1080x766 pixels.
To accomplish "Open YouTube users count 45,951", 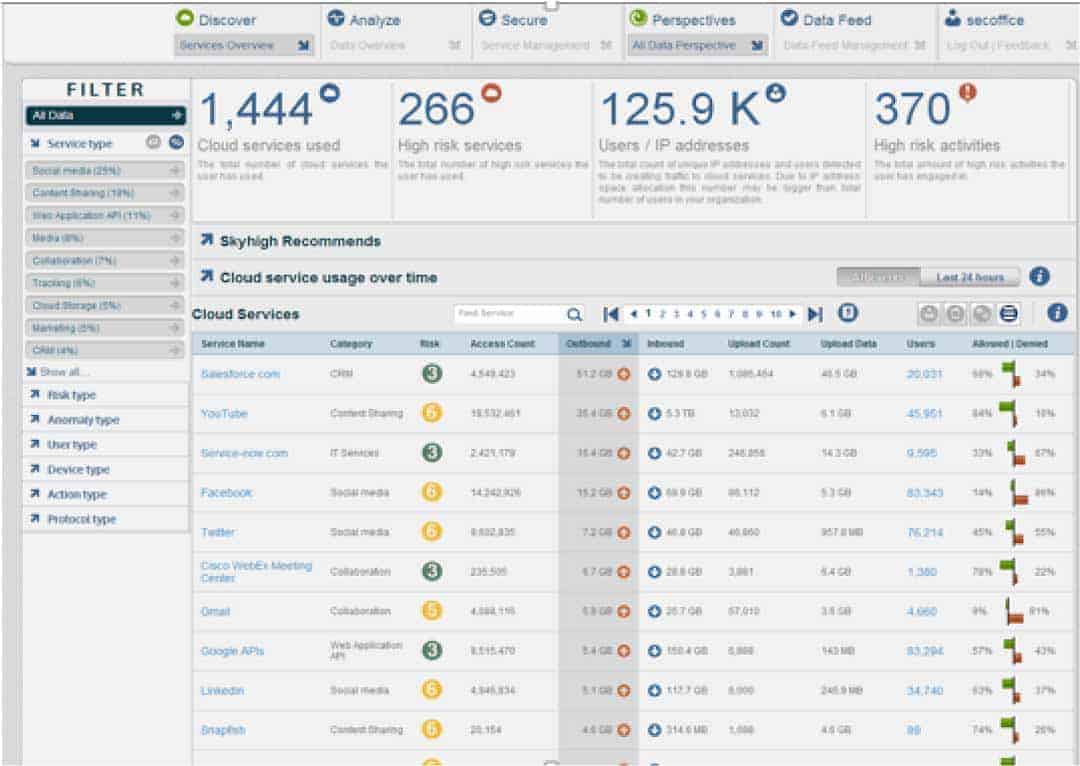I will click(x=924, y=413).
